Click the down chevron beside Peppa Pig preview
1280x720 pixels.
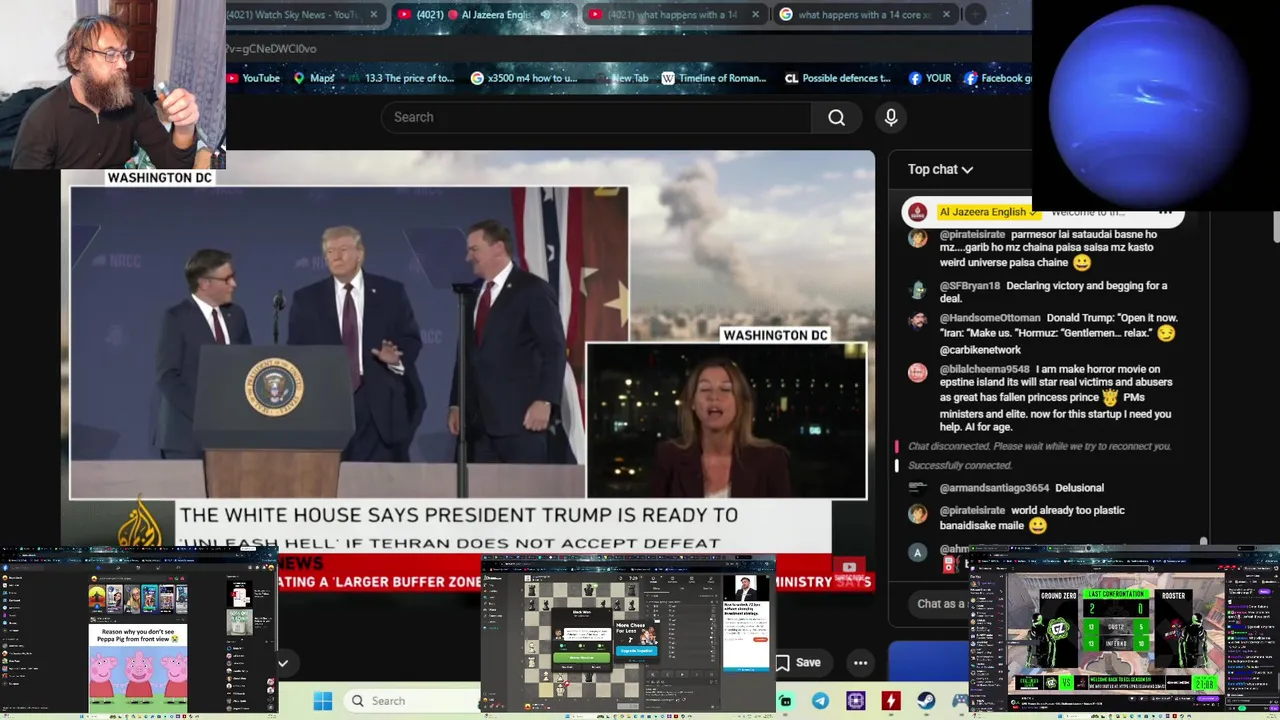(x=283, y=662)
